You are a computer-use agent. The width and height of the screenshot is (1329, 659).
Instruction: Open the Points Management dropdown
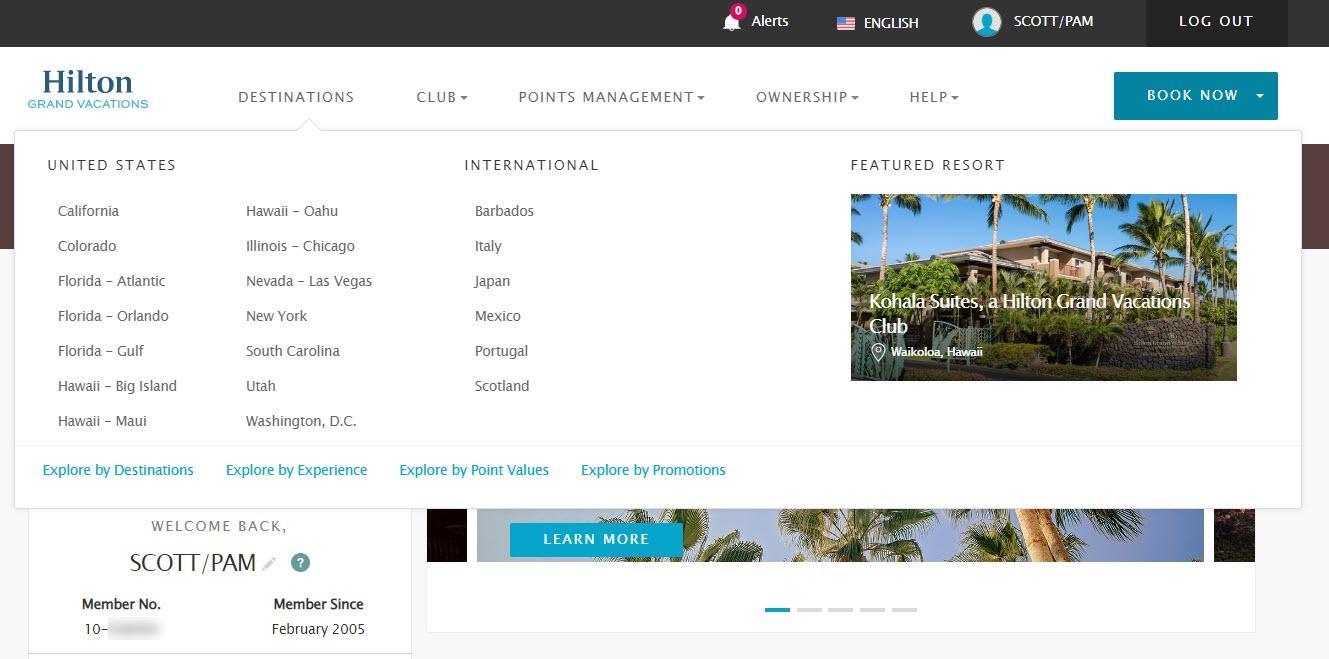click(x=611, y=97)
